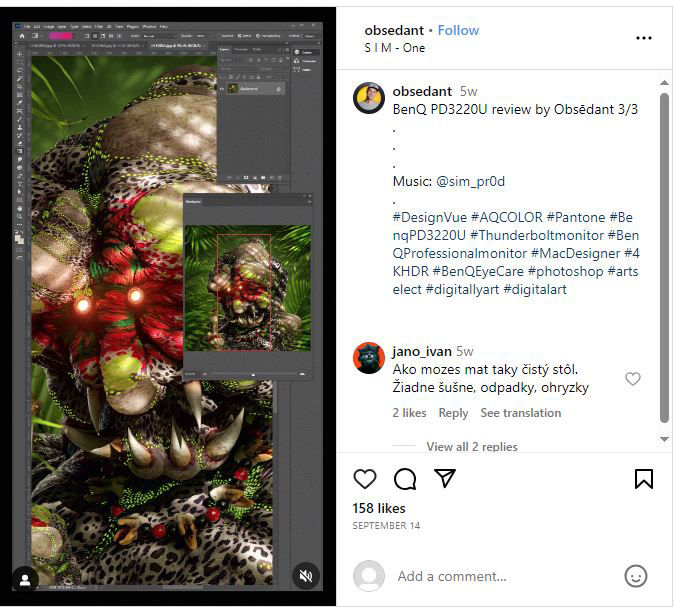Reply to jano_ivan's comment
Image resolution: width=674 pixels, height=609 pixels.
coord(453,413)
